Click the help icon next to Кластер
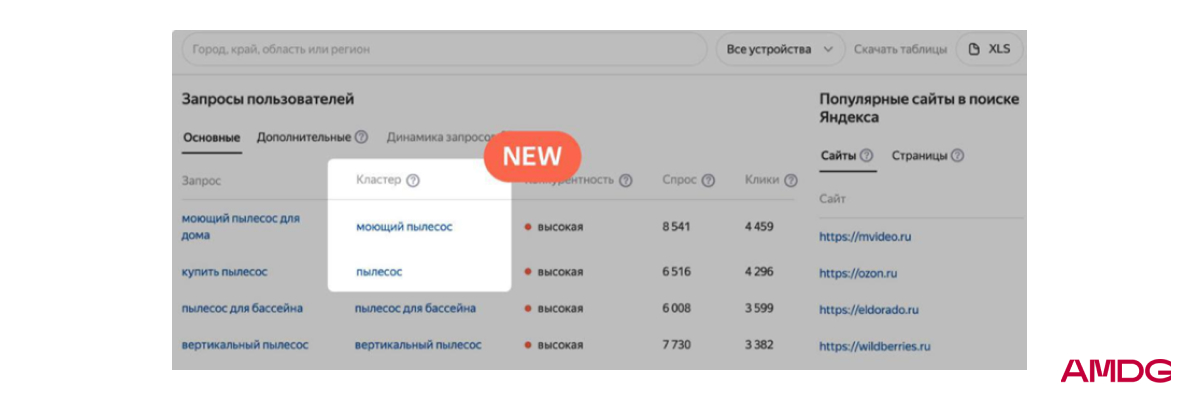 point(413,181)
